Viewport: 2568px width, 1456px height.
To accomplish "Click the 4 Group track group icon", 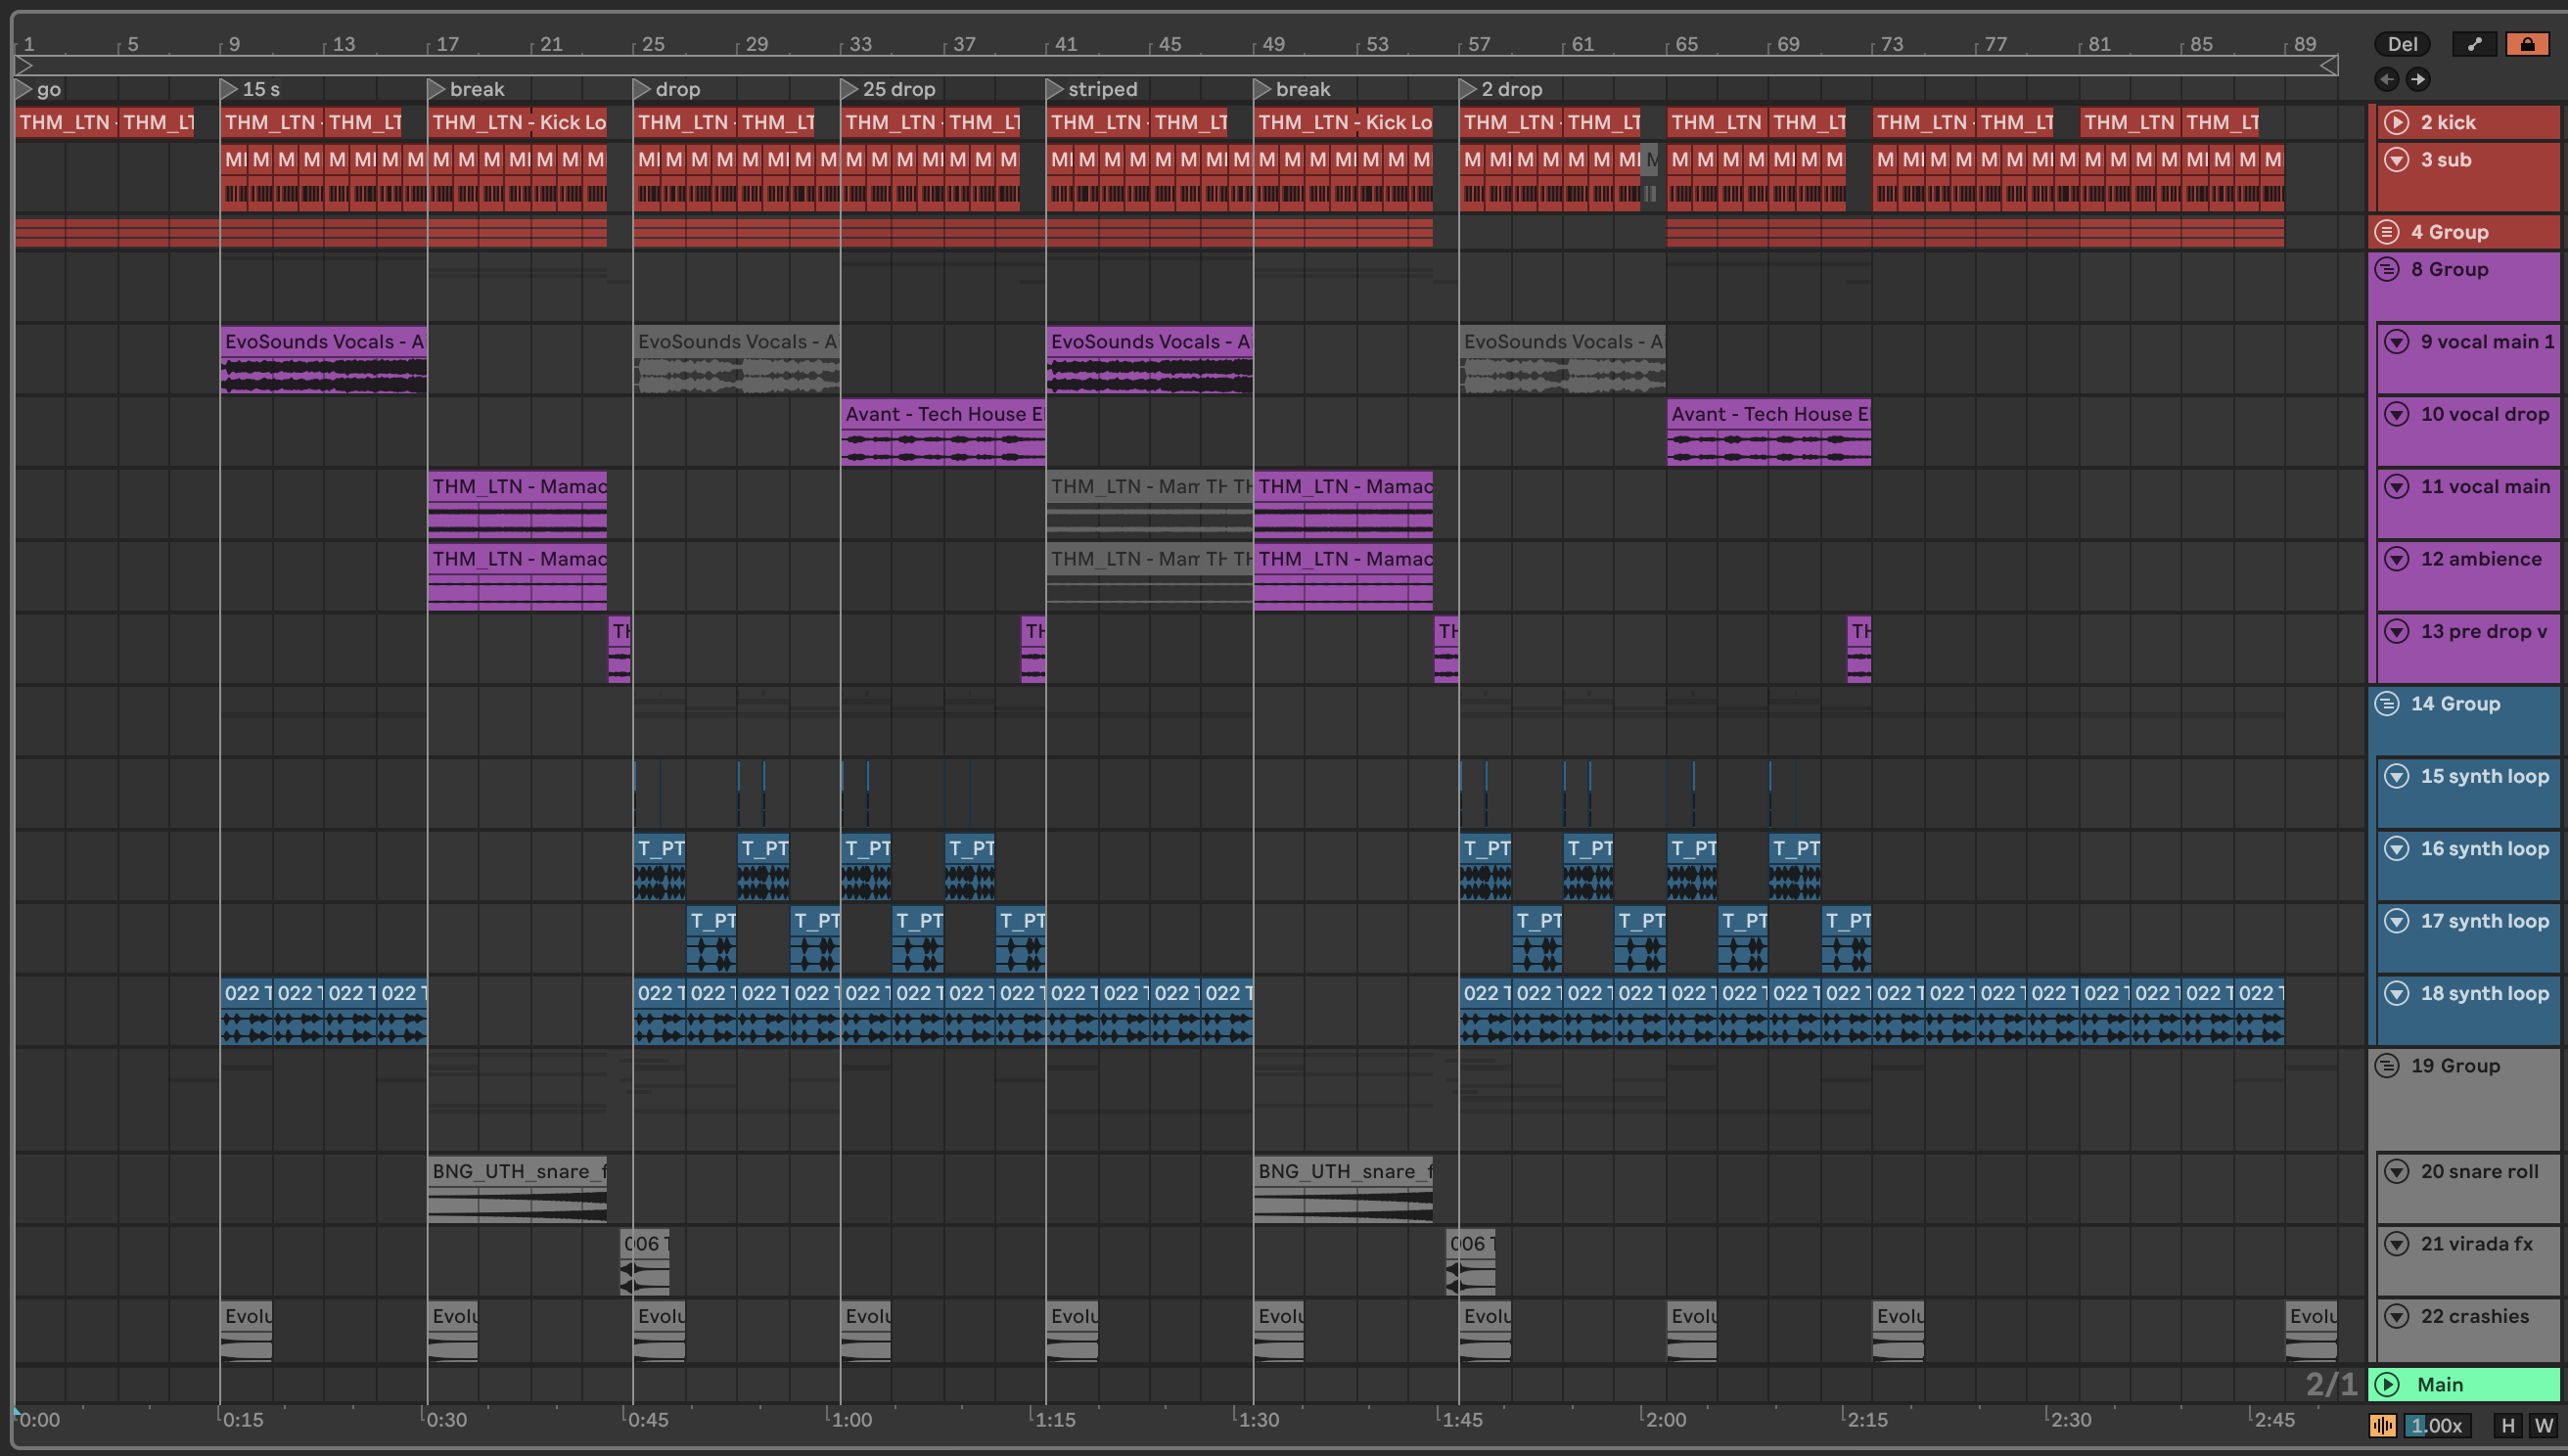I will [2387, 232].
